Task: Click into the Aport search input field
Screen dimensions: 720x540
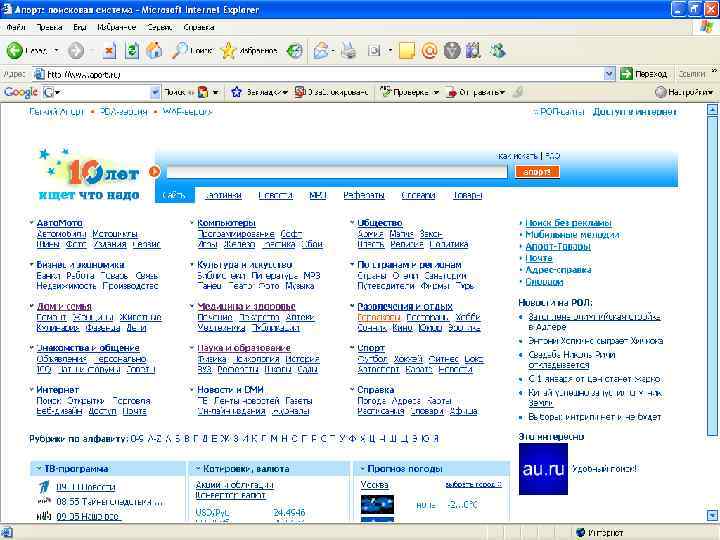Action: pyautogui.click(x=337, y=172)
